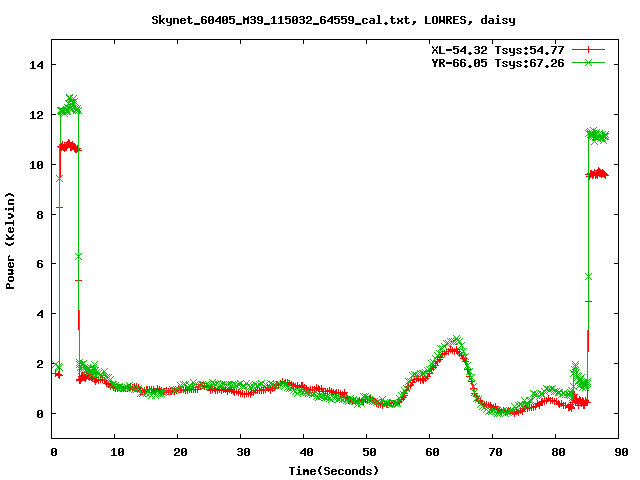Click the y-axis tick label 14
The image size is (640, 480).
click(36, 65)
